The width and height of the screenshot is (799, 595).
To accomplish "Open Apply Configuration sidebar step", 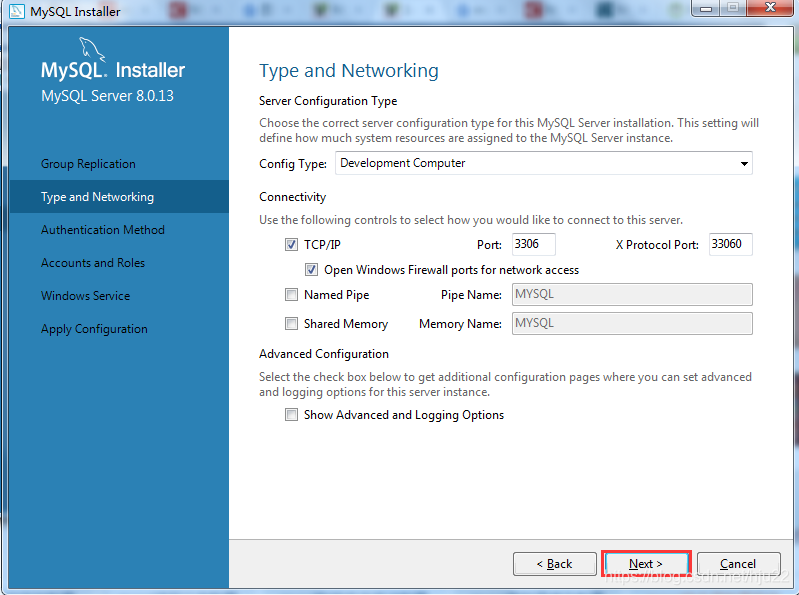I will 94,329.
